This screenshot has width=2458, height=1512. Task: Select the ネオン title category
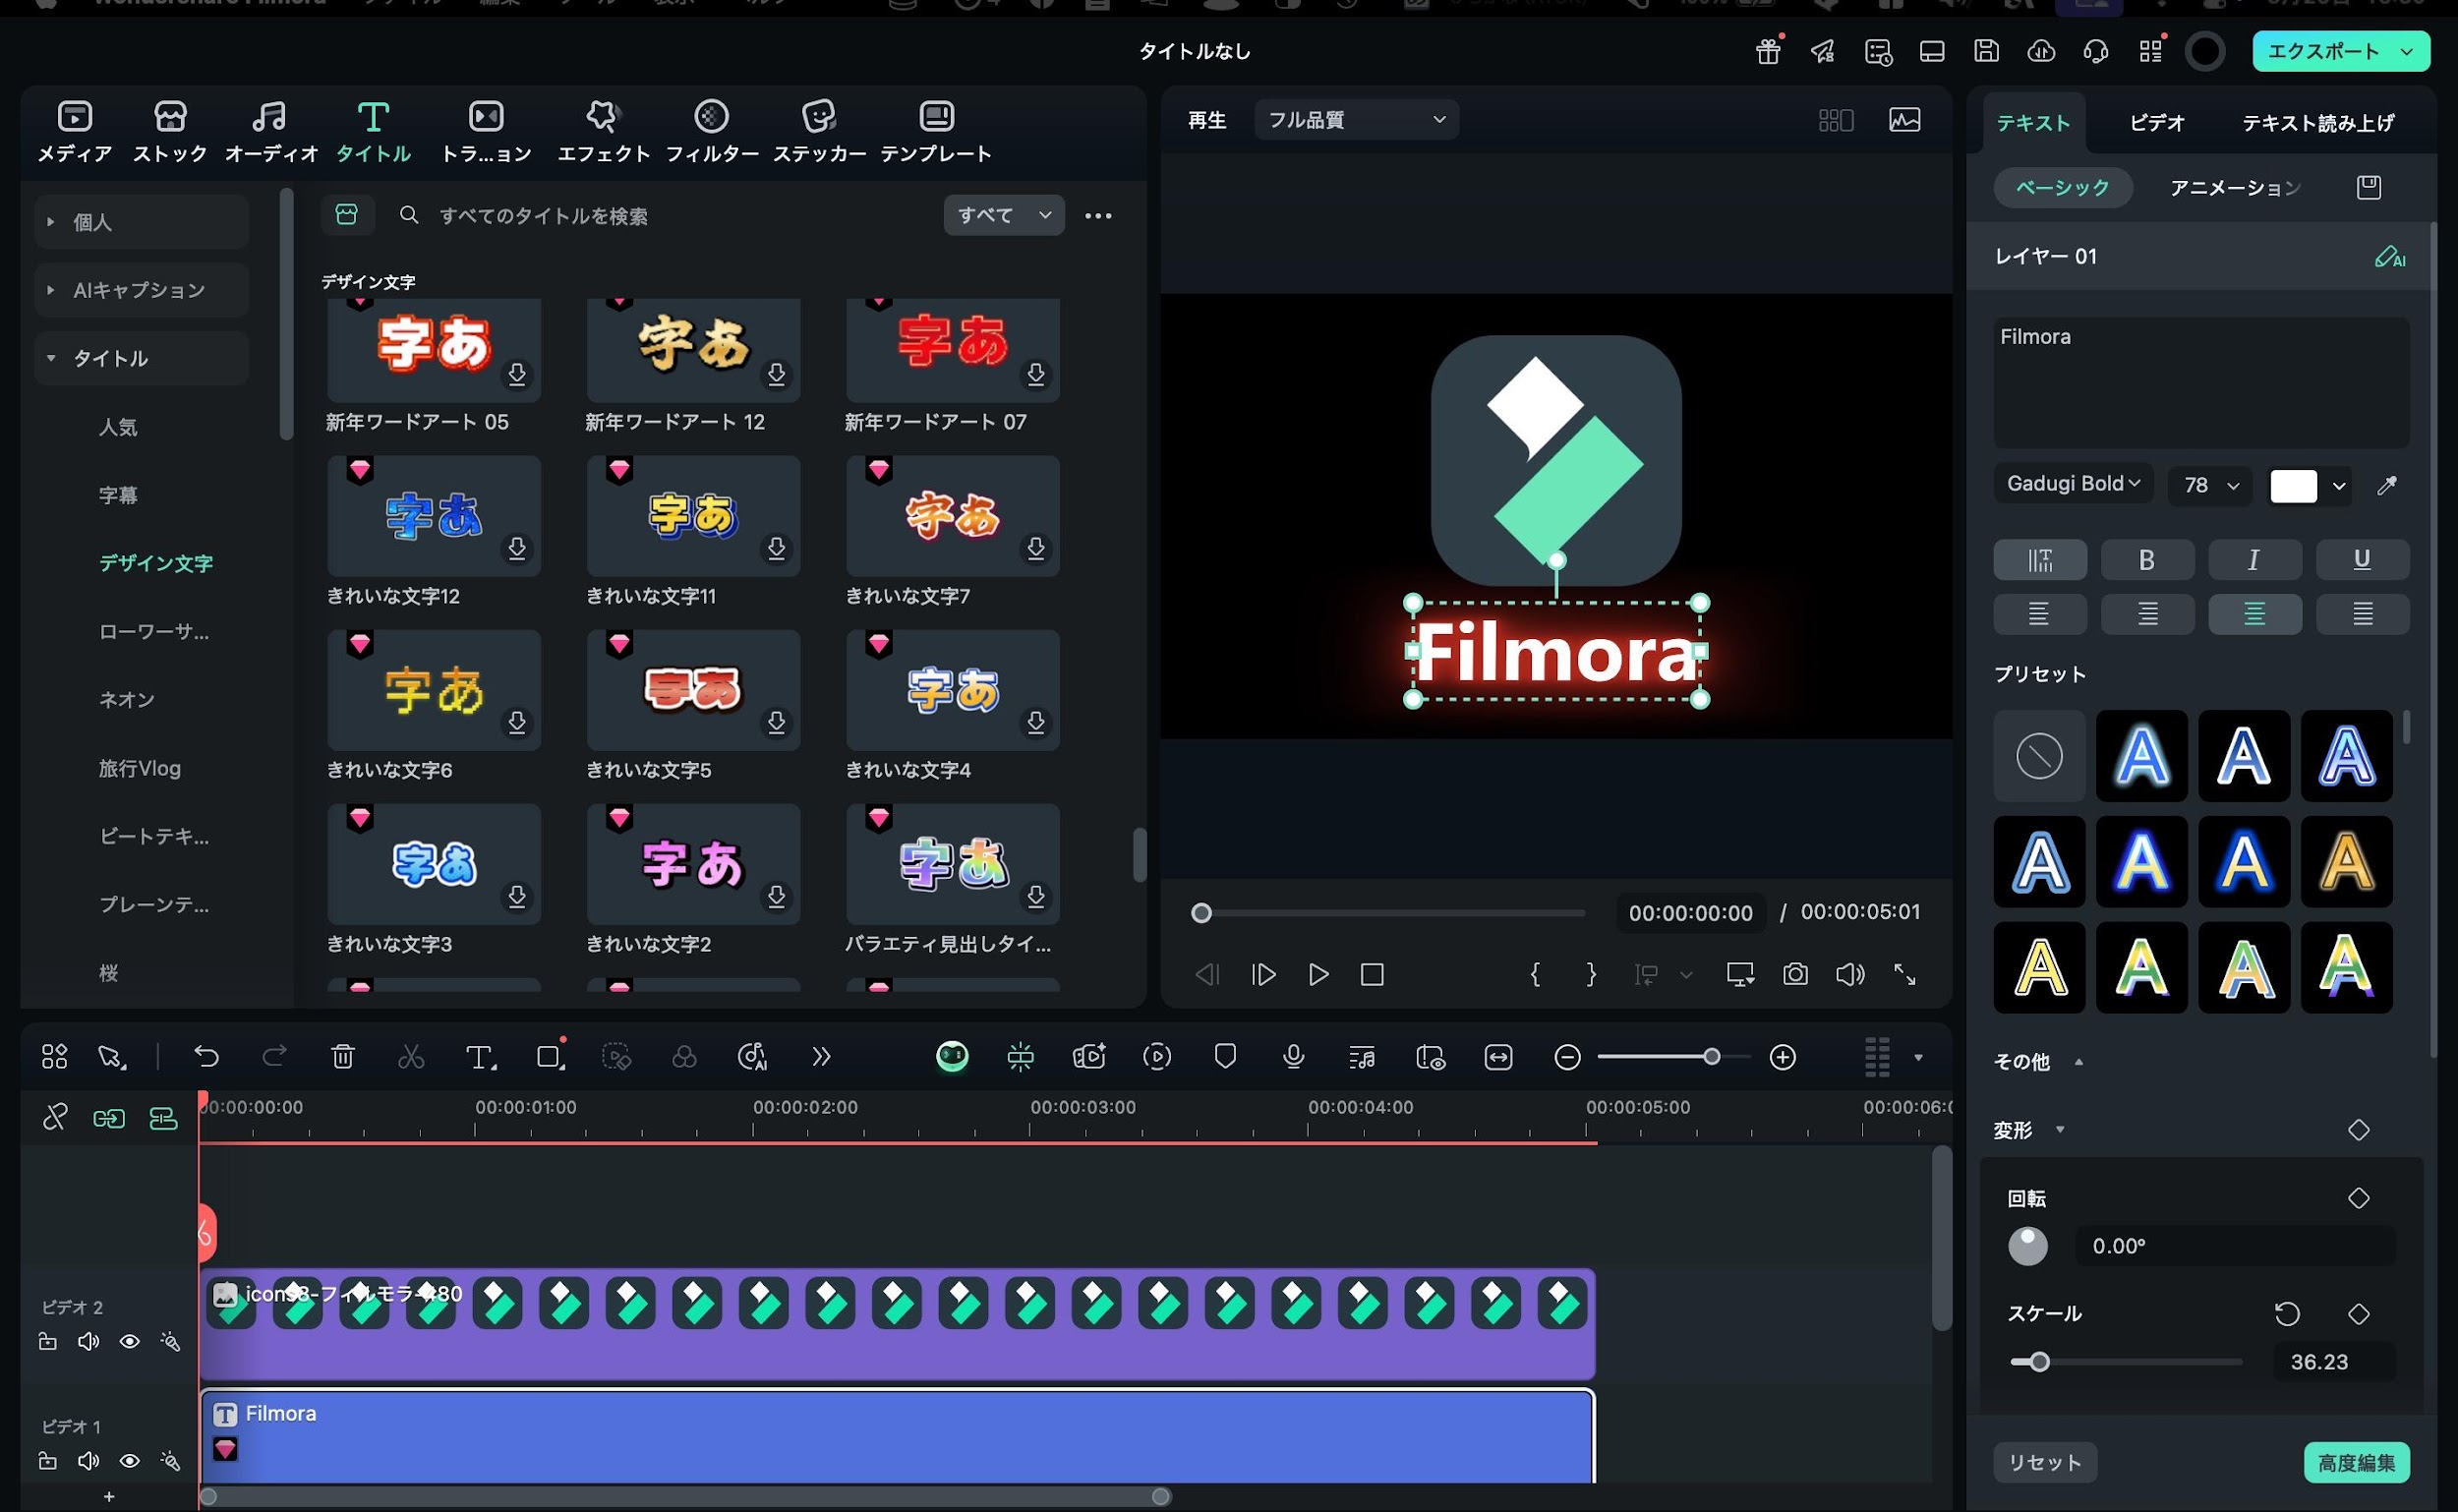pyautogui.click(x=127, y=700)
